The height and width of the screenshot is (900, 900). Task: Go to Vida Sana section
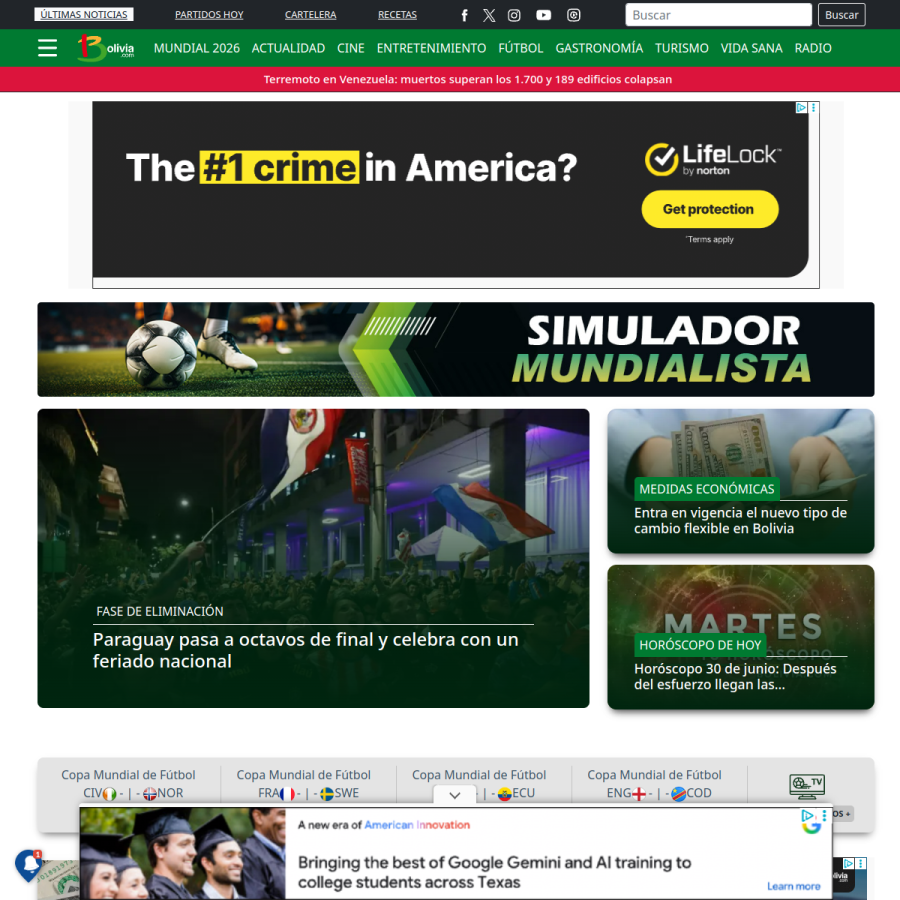[x=751, y=48]
